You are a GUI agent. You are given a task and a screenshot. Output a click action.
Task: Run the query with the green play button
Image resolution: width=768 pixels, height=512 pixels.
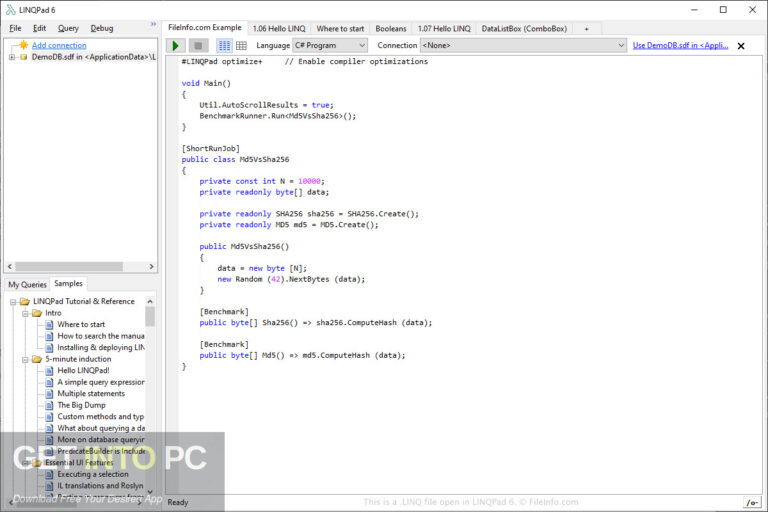point(175,46)
